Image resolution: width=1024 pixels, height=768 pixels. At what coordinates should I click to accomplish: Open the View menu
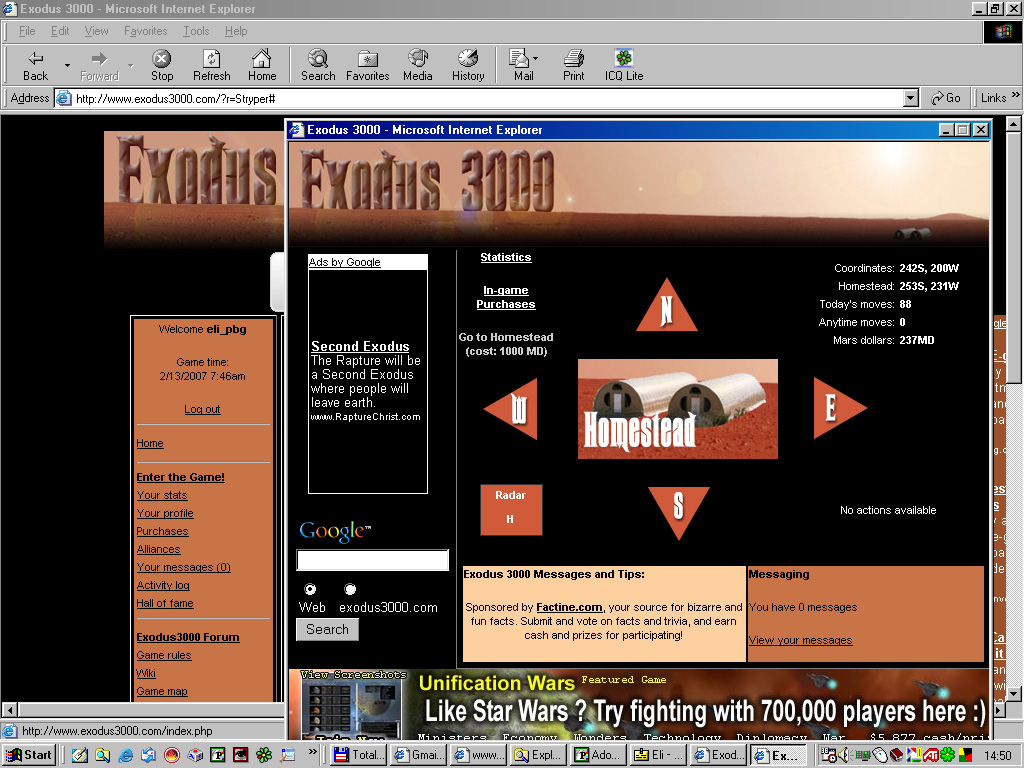click(x=97, y=31)
